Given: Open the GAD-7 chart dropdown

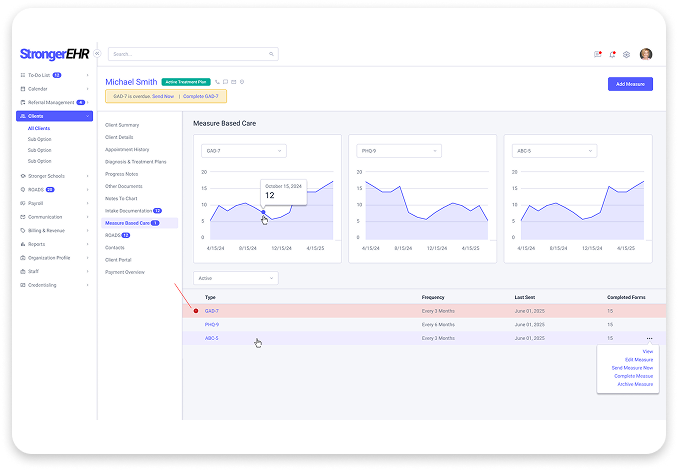Looking at the screenshot, I should (x=243, y=151).
